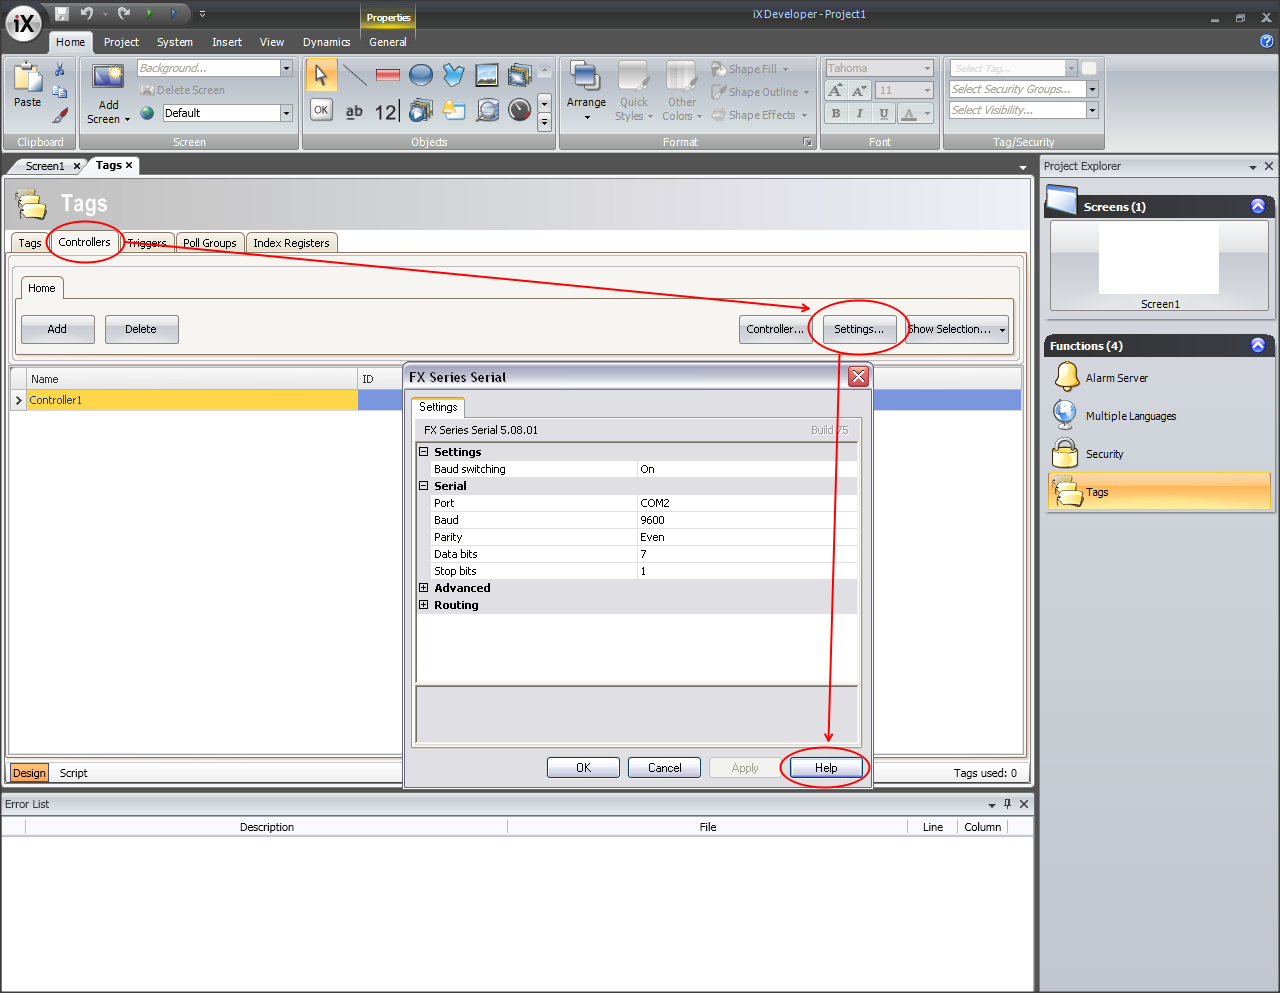Screen dimensions: 1280x993
Task: Open the Background screen dropdown
Action: click(286, 68)
